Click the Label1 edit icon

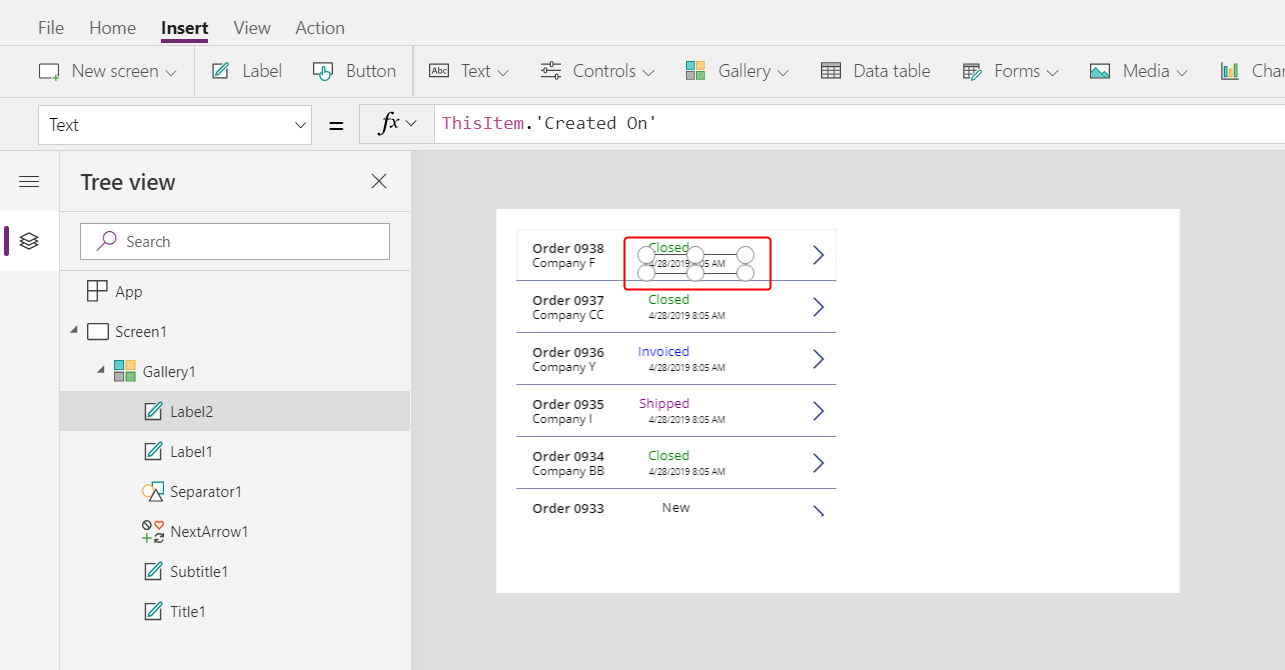153,451
